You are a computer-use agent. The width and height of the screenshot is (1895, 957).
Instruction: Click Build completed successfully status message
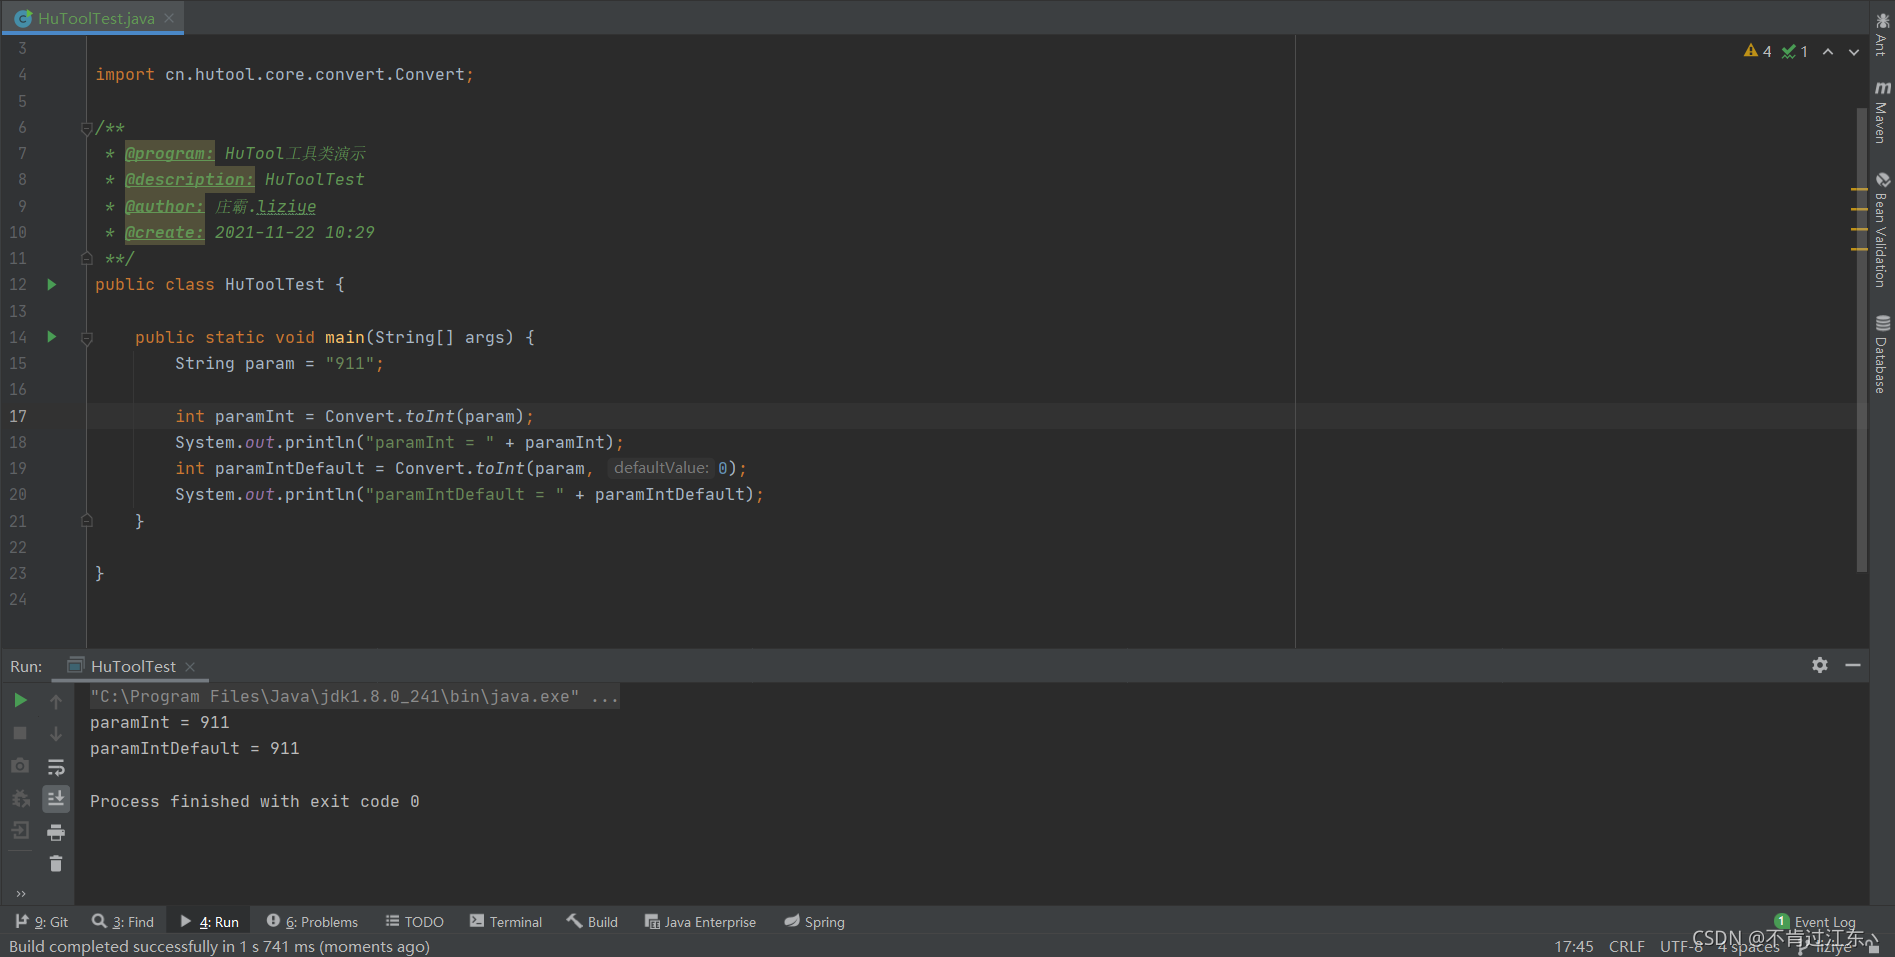219,946
